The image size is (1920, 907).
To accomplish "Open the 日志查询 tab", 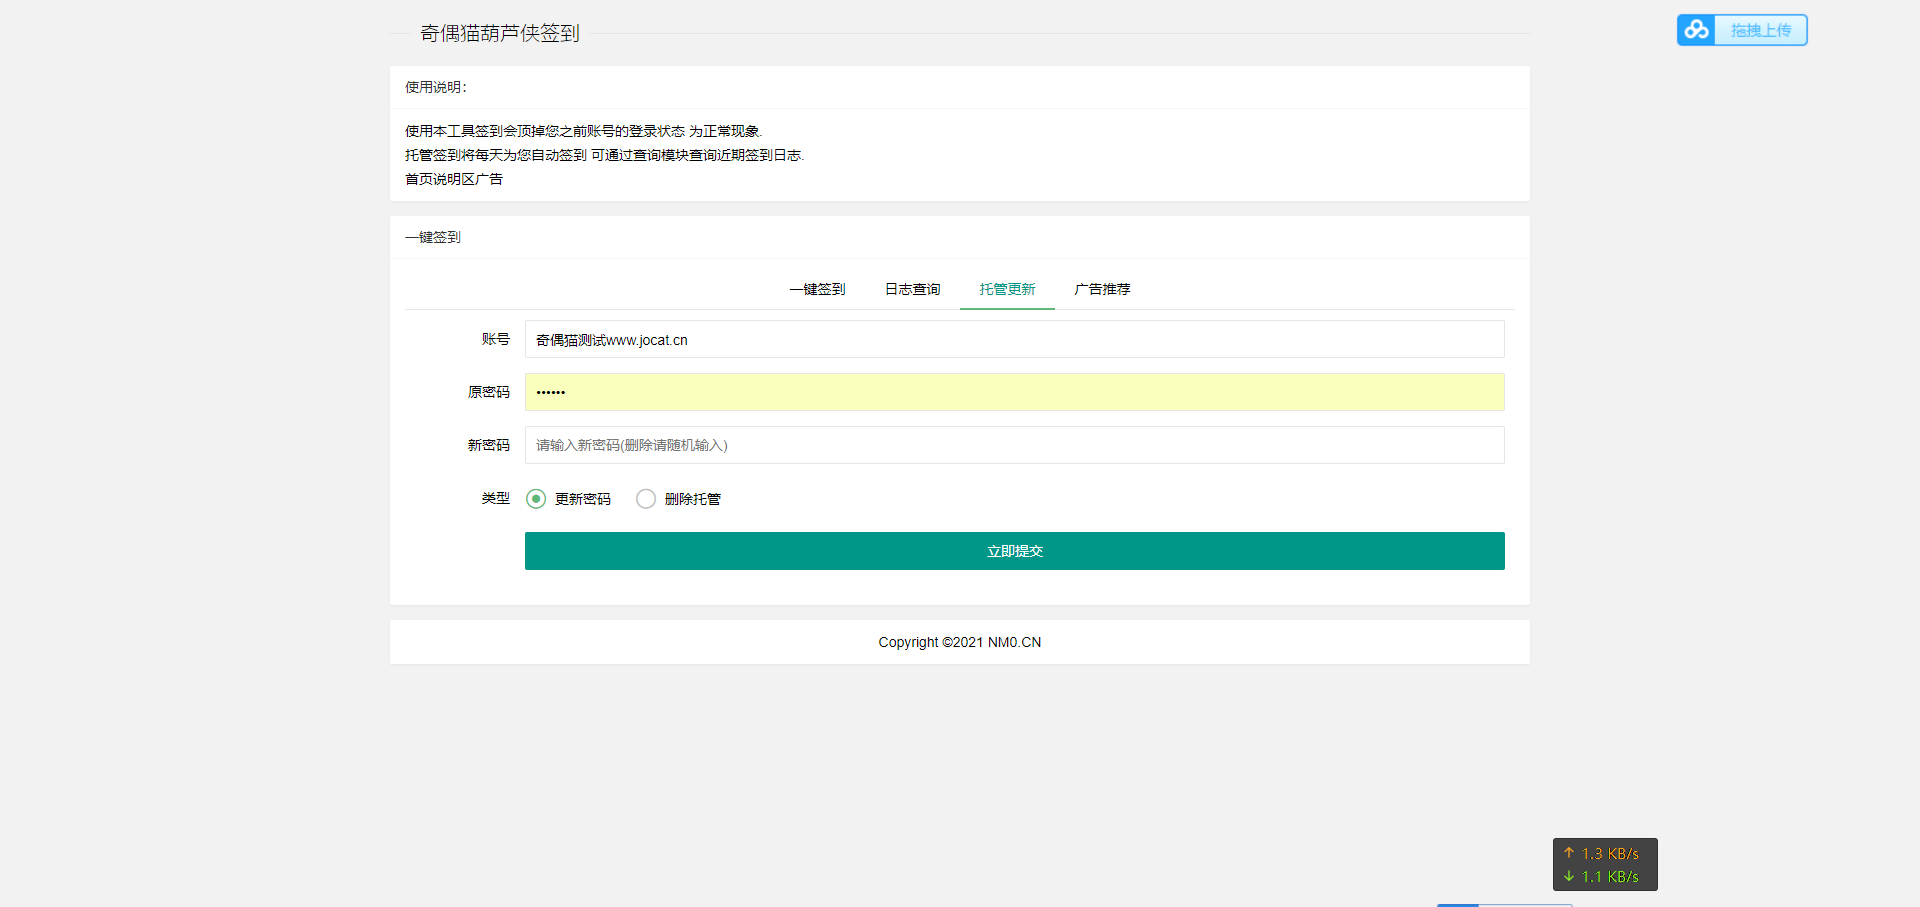I will [x=912, y=289].
